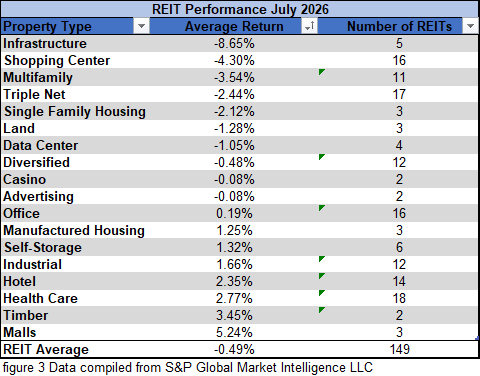This screenshot has width=480, height=376.
Task: Select the REIT Performance July 2026 title cell
Action: pos(240,9)
